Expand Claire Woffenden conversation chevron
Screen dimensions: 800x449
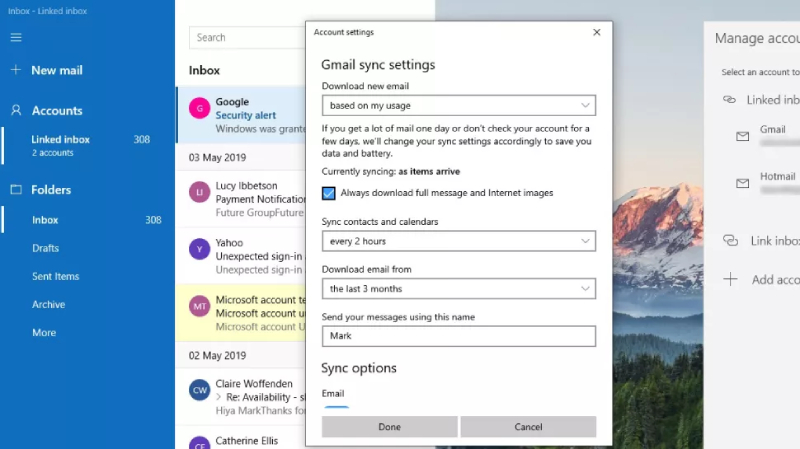pyautogui.click(x=219, y=397)
